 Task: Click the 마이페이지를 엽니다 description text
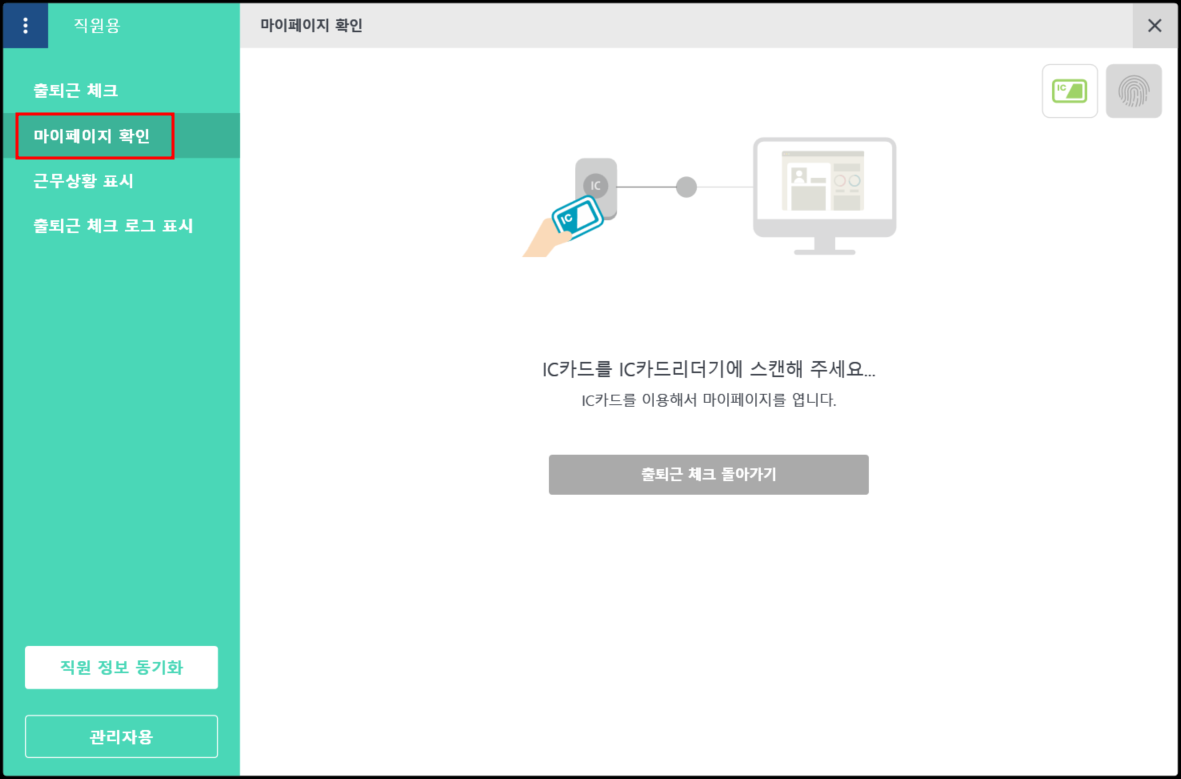tap(708, 400)
